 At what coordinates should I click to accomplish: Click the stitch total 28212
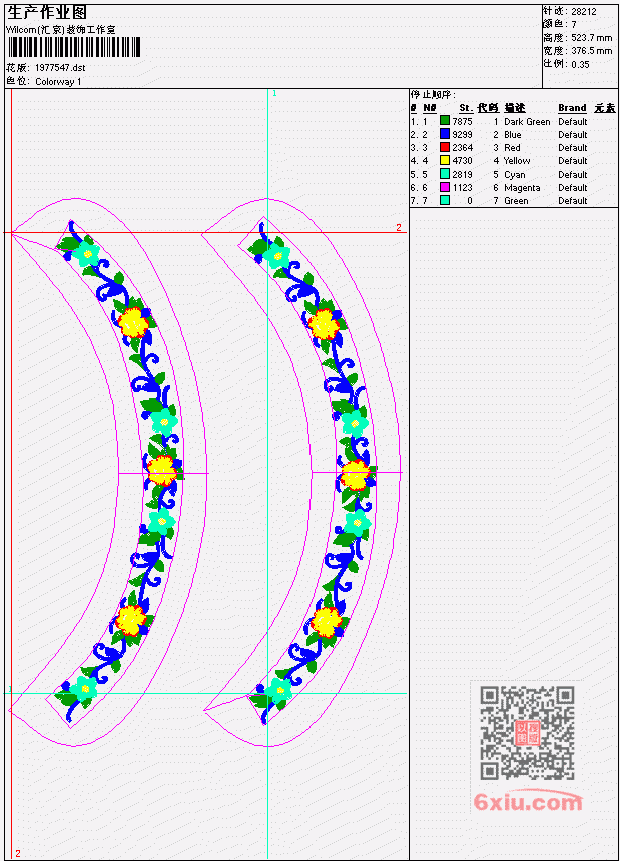pyautogui.click(x=584, y=11)
